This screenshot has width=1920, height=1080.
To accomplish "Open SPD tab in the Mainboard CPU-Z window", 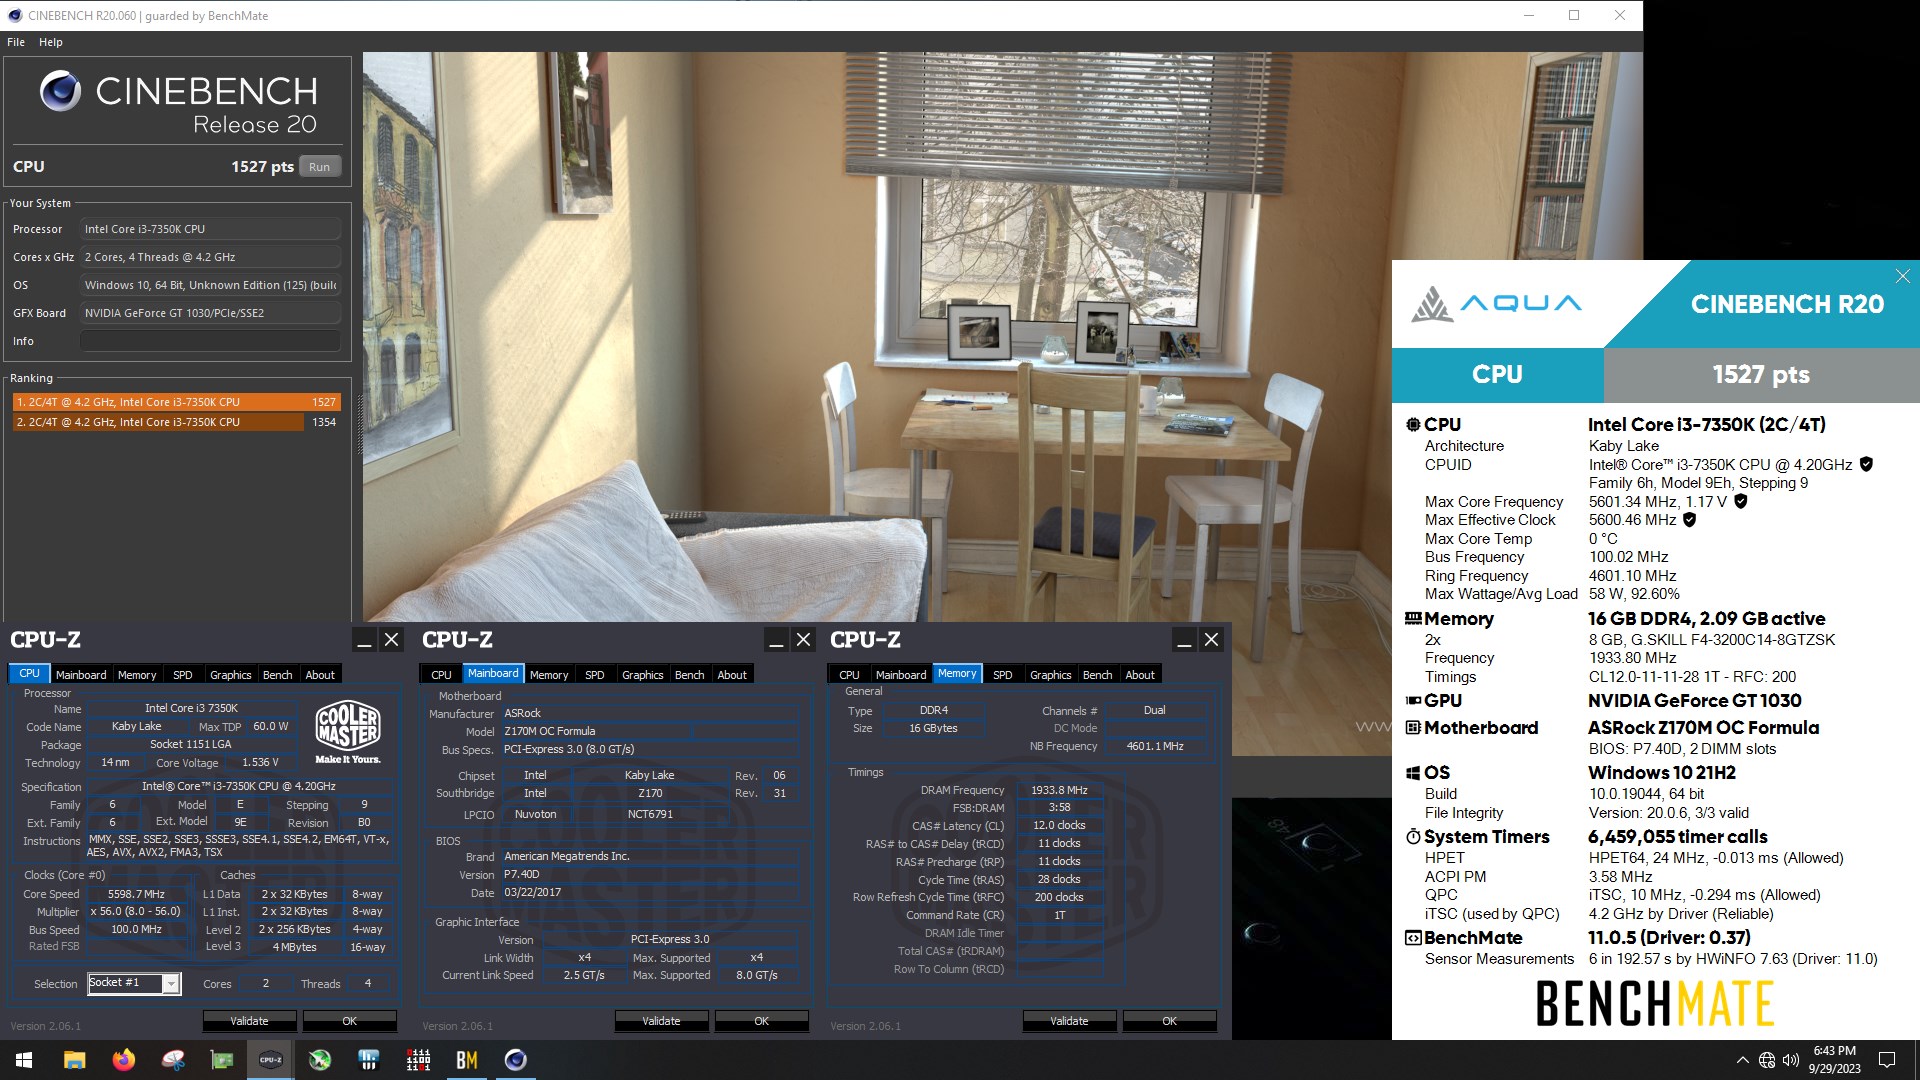I will tap(595, 675).
